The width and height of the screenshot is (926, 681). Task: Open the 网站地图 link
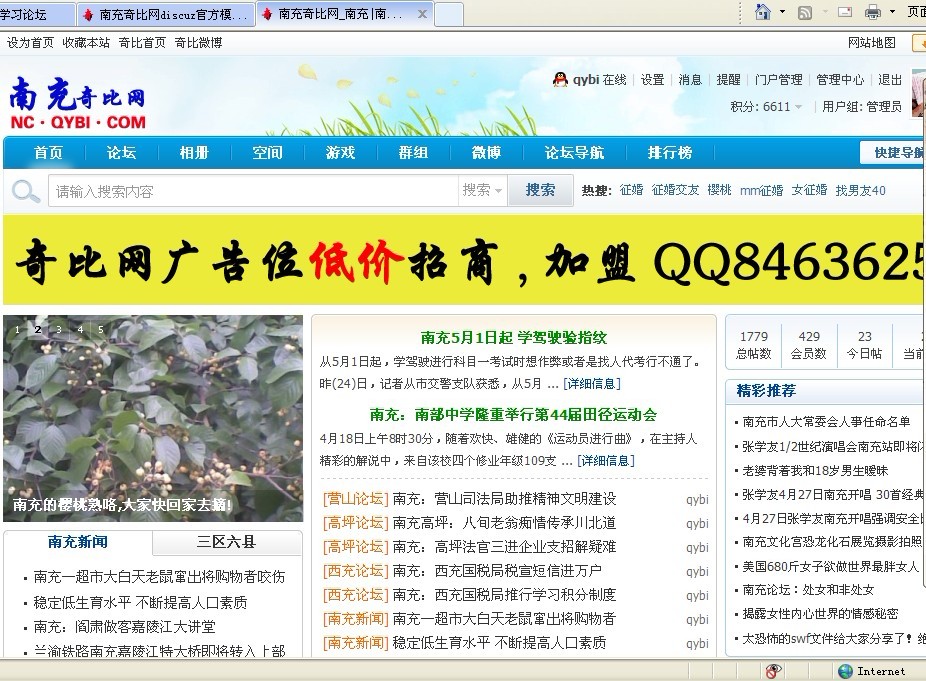pyautogui.click(x=872, y=43)
